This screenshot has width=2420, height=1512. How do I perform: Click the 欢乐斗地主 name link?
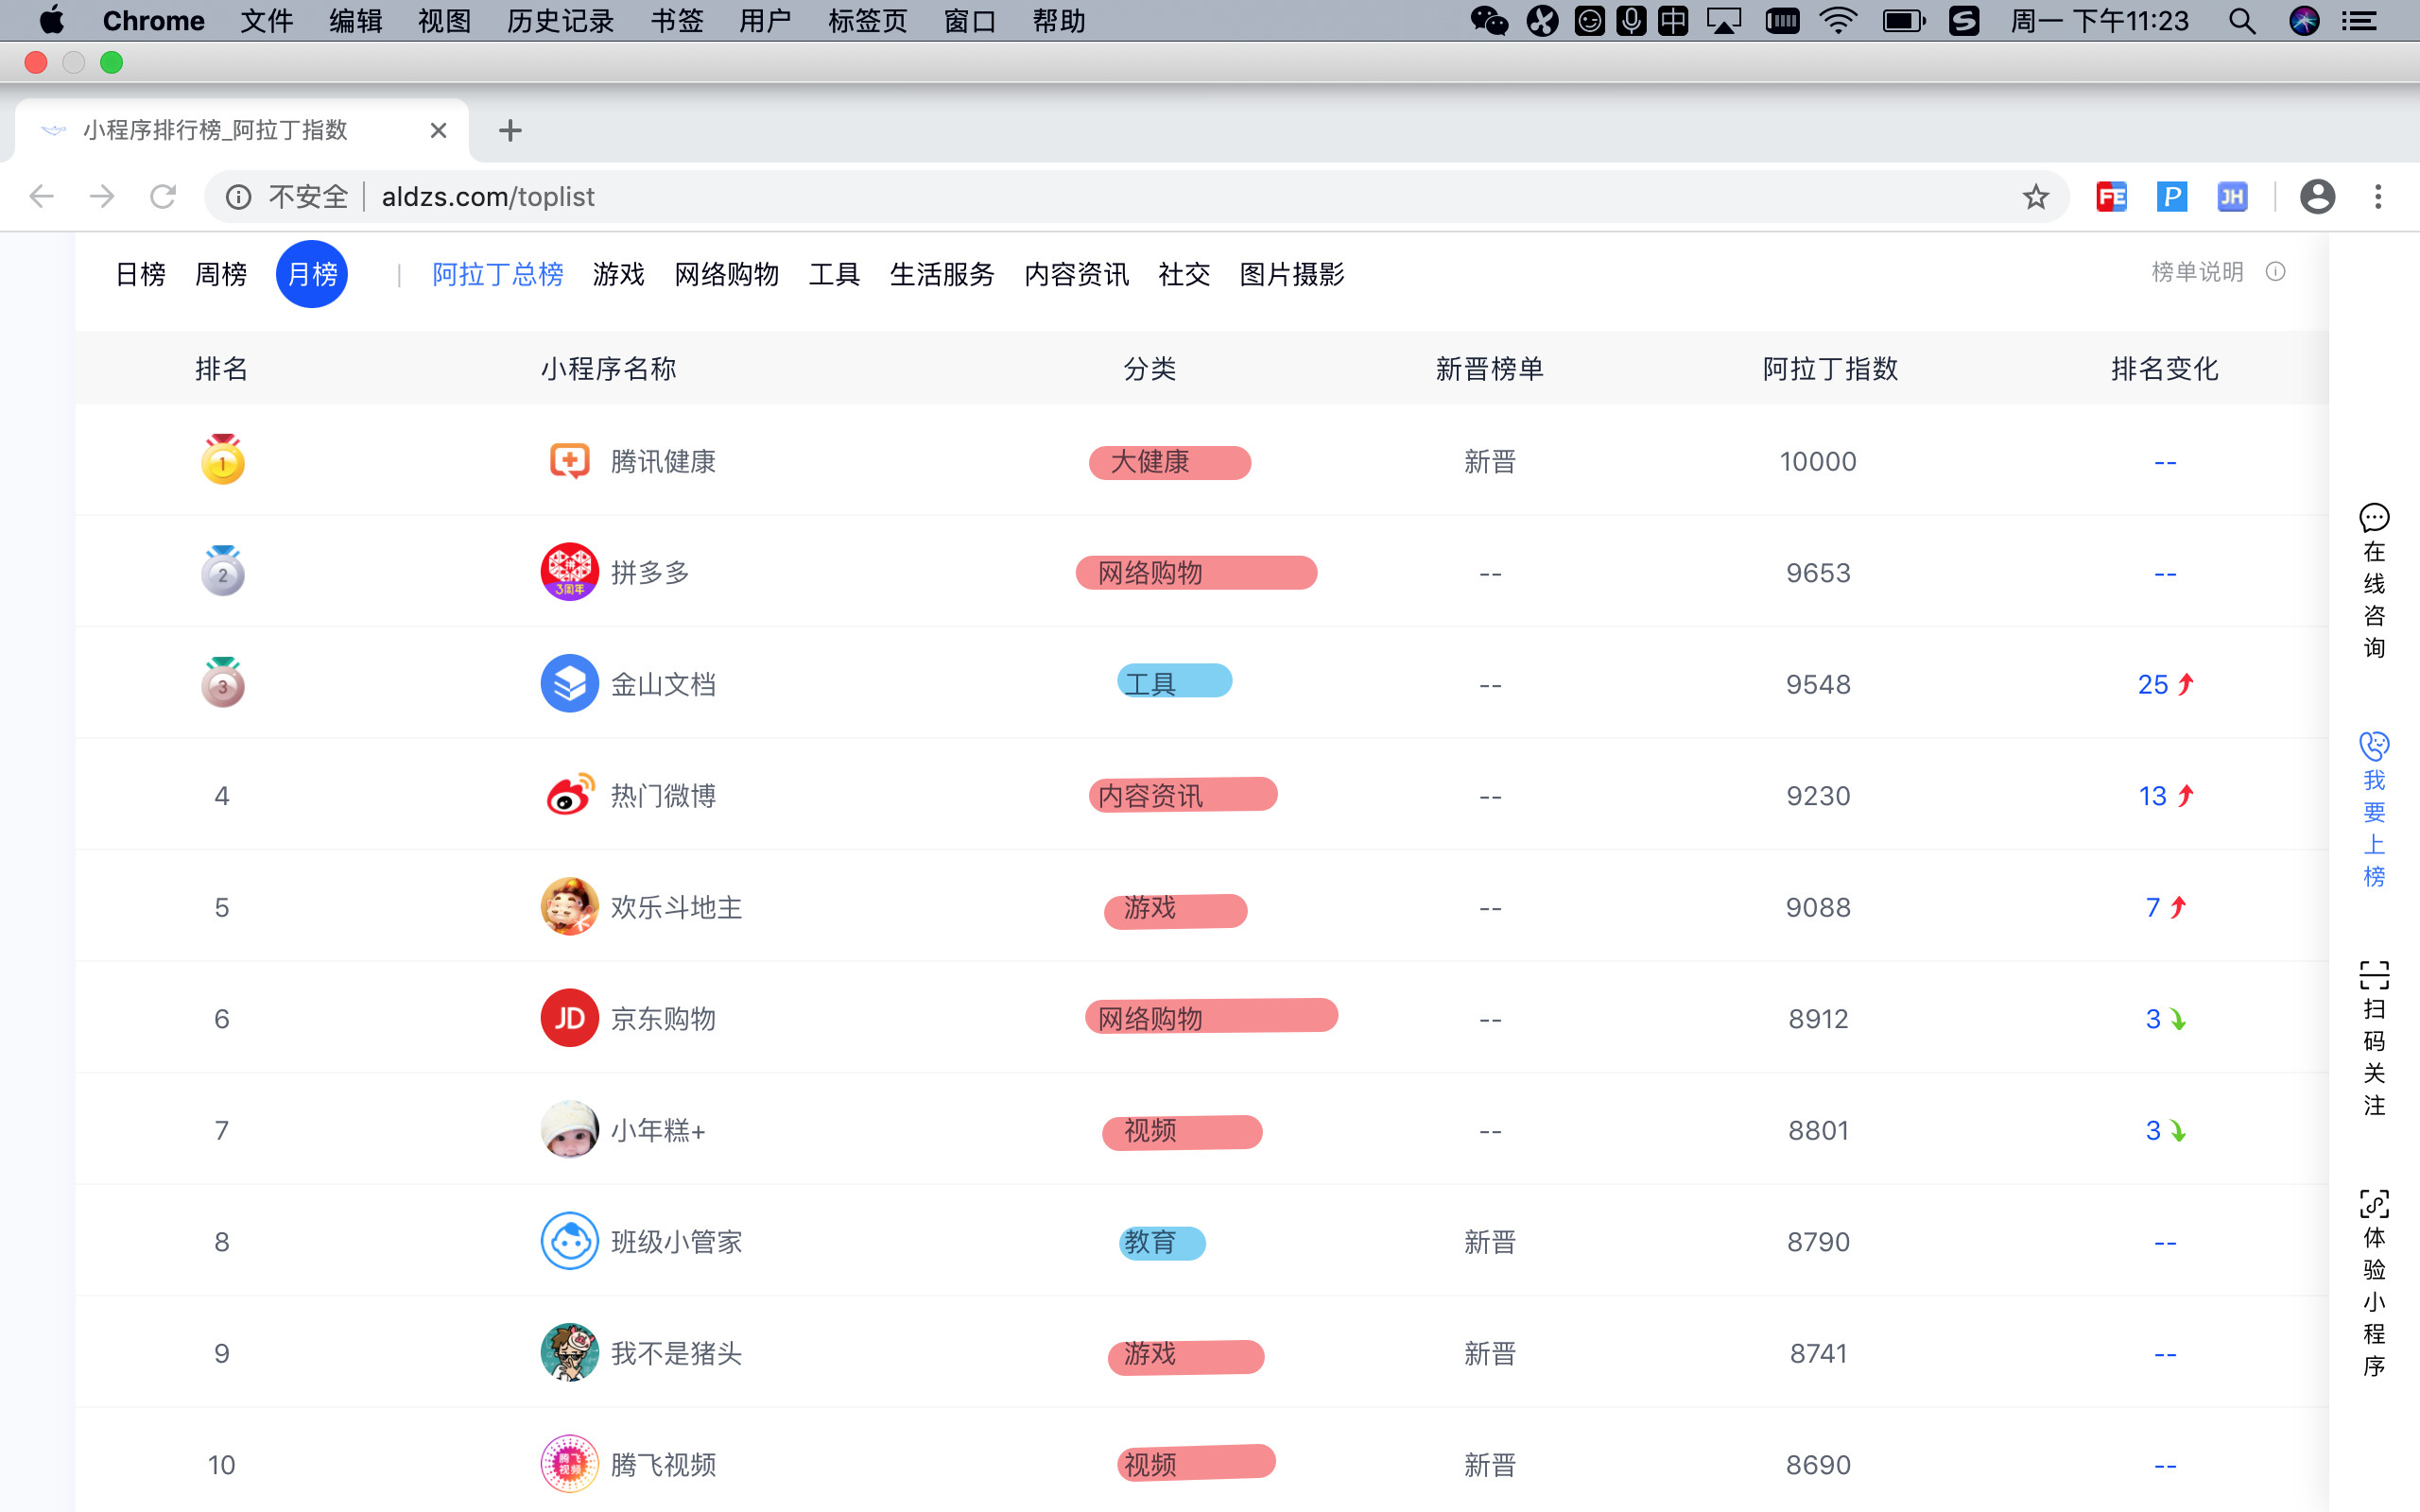click(x=676, y=907)
